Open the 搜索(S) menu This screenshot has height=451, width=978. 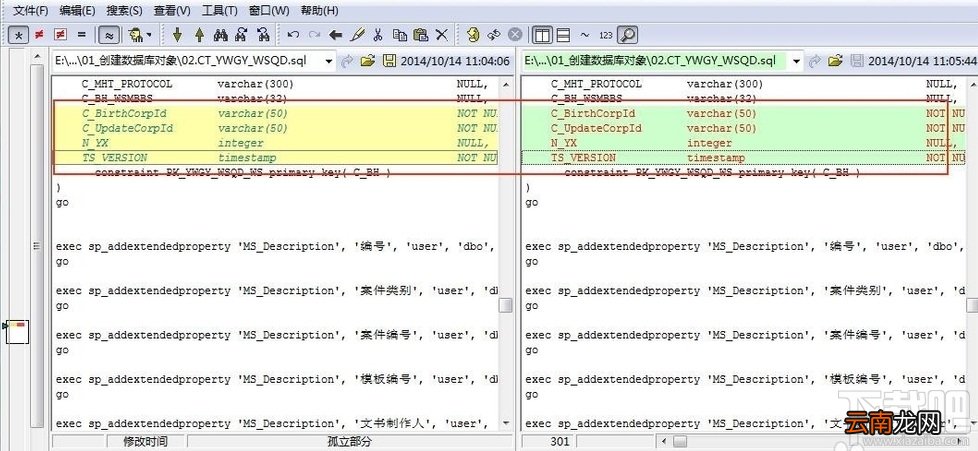coord(124,11)
